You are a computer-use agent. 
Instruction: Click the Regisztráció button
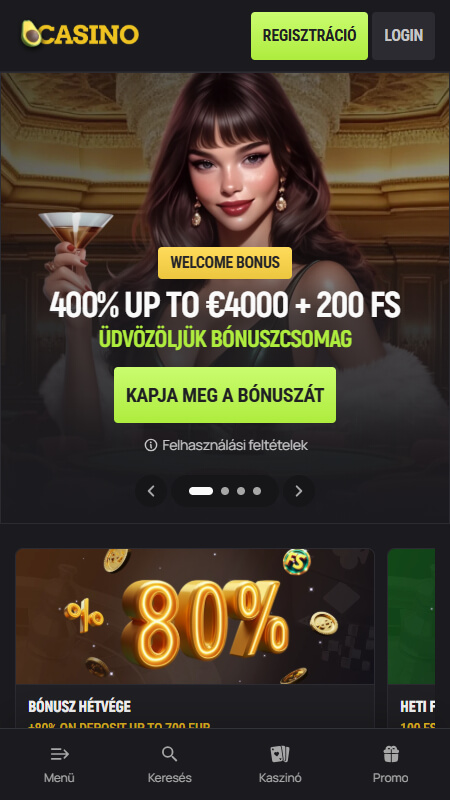309,36
